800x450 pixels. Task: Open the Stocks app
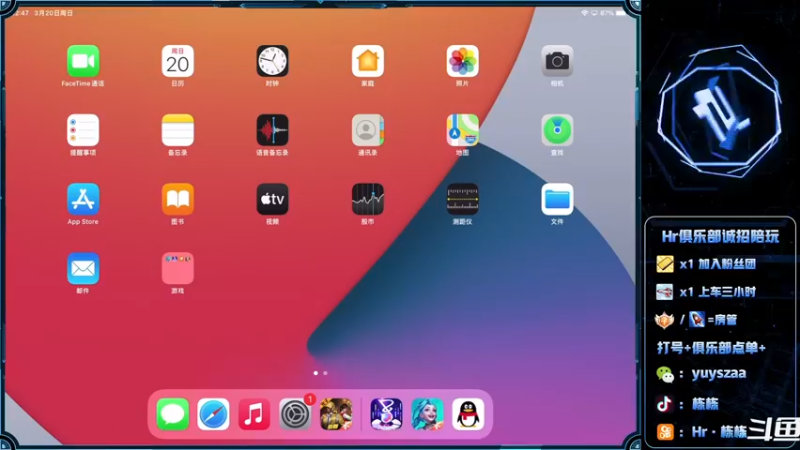pos(367,199)
